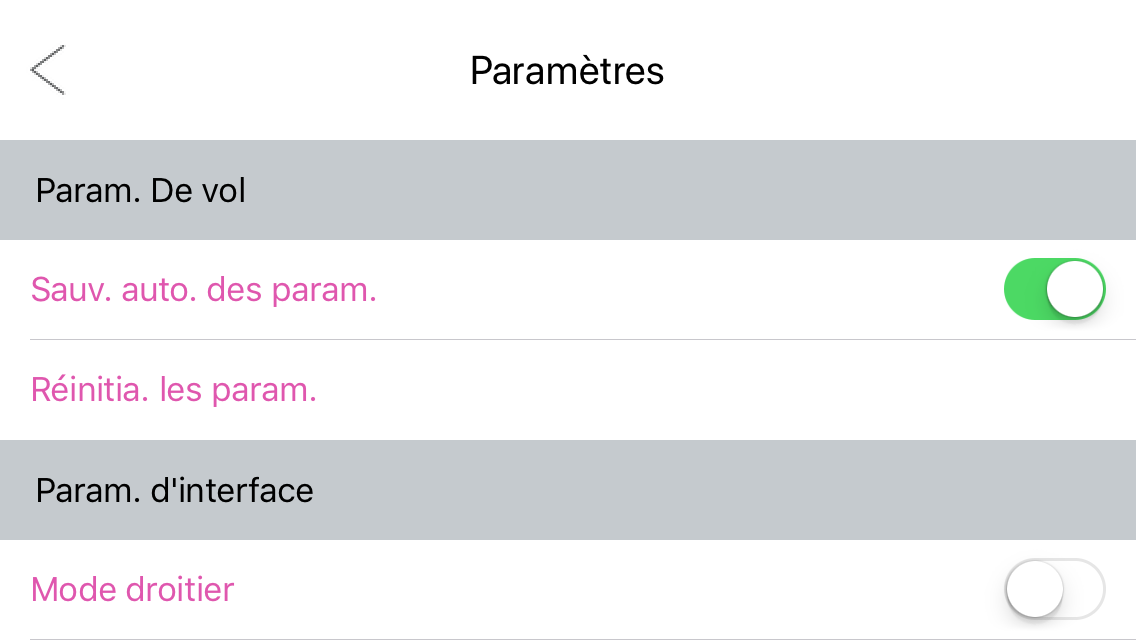Click the Param. De vol section header

coord(141,190)
